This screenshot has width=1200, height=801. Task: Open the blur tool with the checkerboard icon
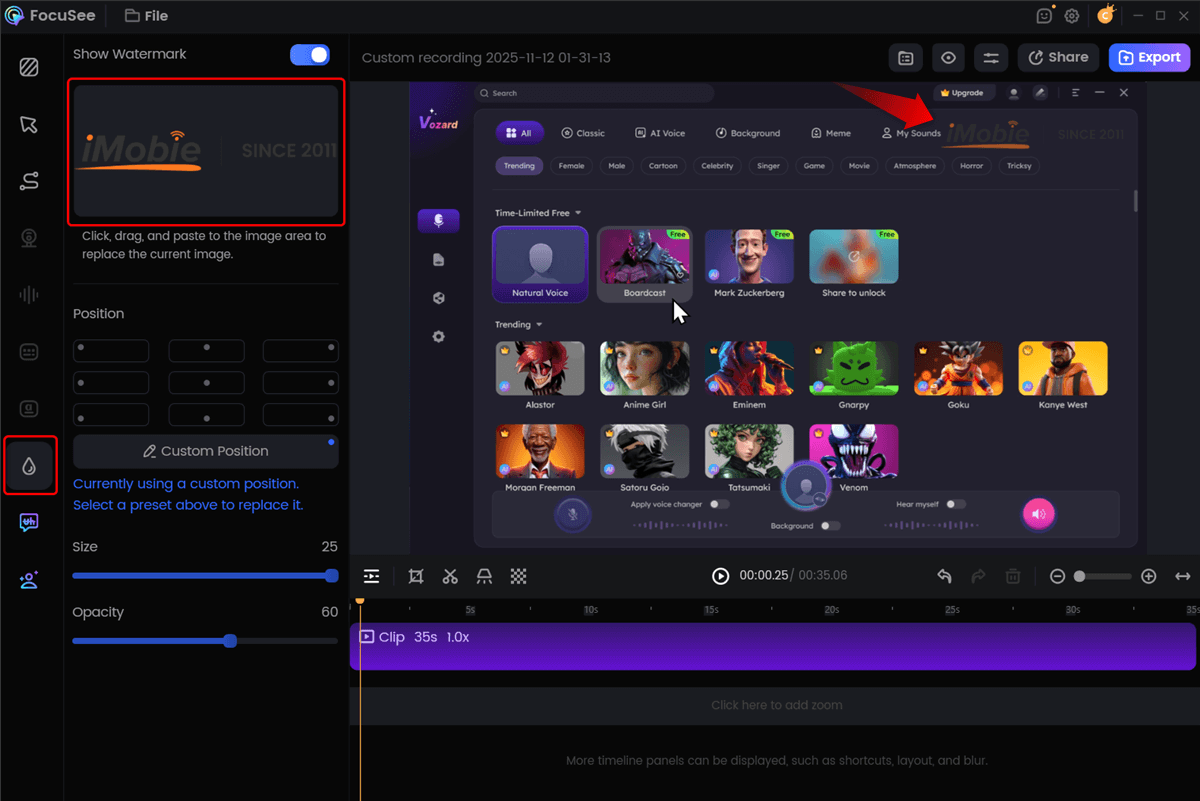pos(518,576)
